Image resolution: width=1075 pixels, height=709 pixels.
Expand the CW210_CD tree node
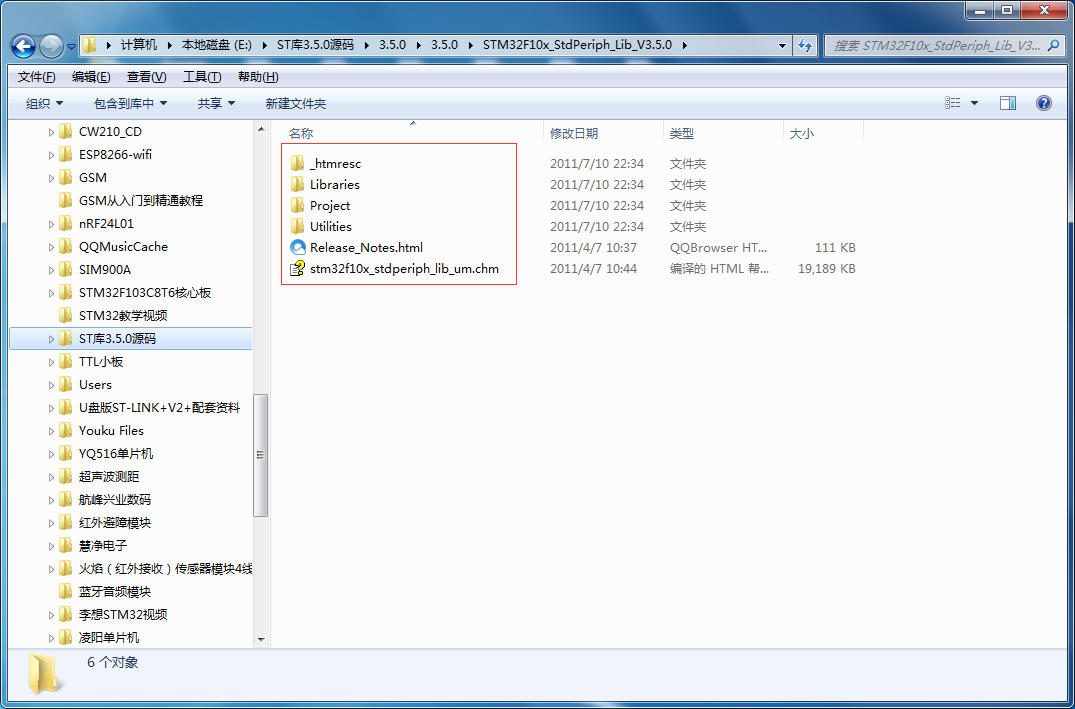pyautogui.click(x=51, y=132)
